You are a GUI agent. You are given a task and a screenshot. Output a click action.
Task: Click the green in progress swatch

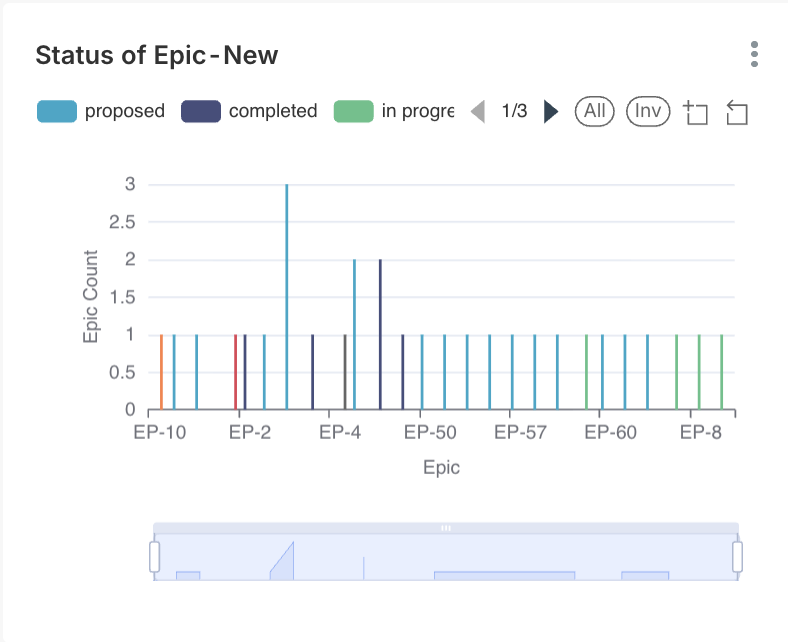[x=354, y=111]
